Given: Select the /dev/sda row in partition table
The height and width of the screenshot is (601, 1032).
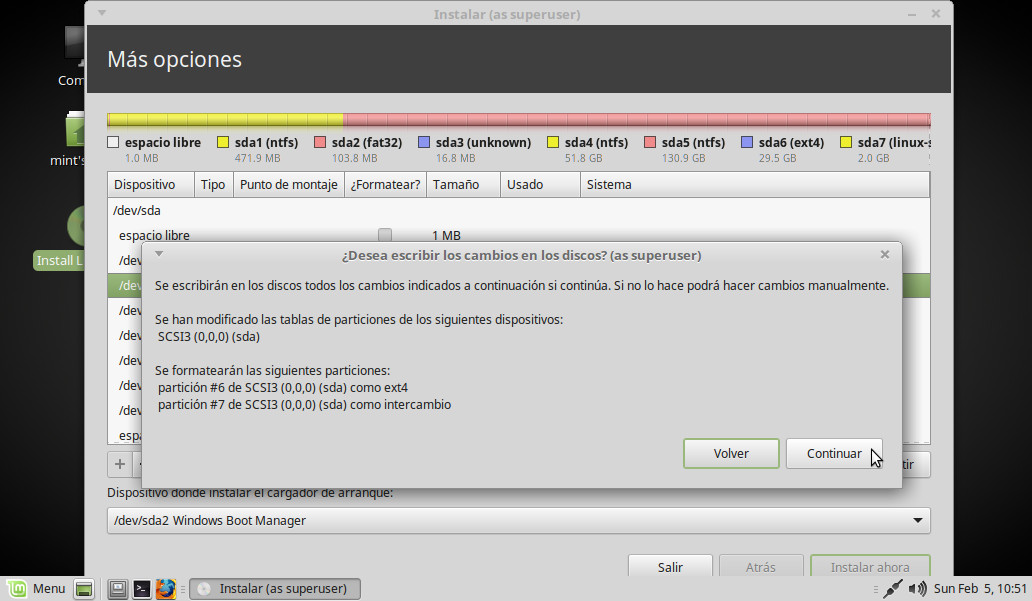Looking at the screenshot, I should [x=137, y=210].
